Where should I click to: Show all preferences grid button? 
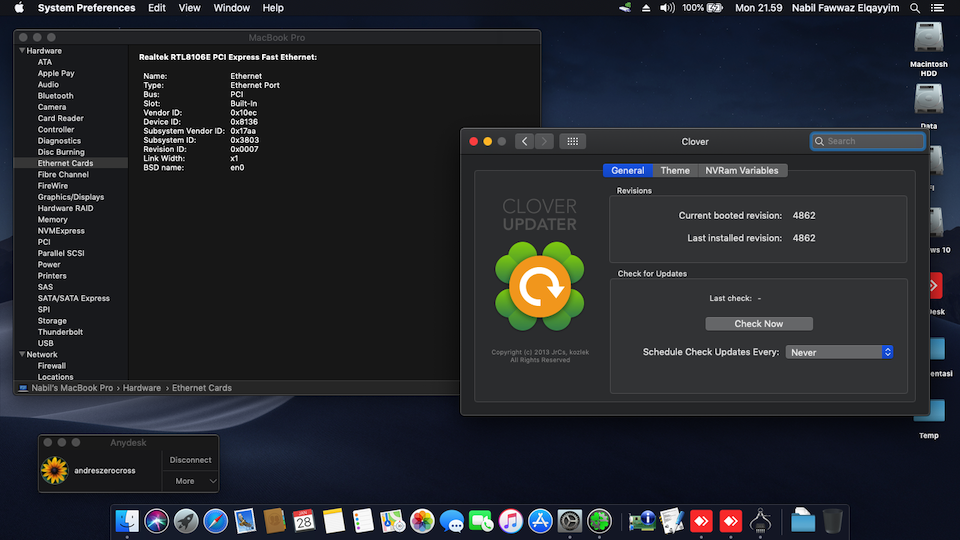point(572,141)
